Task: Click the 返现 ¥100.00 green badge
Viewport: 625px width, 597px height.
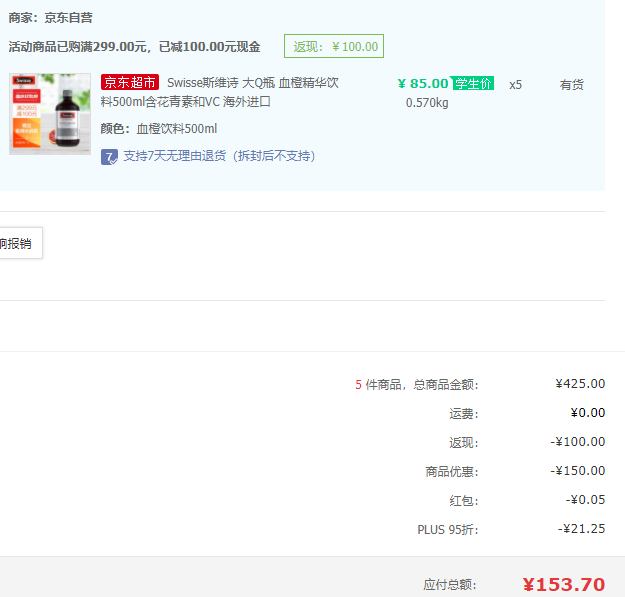Action: (x=334, y=46)
